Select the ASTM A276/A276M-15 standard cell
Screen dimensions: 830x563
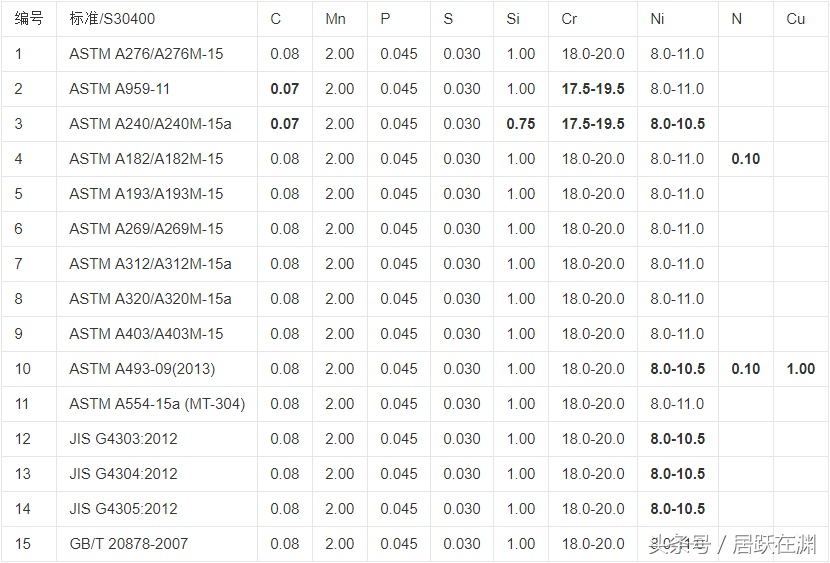[146, 54]
